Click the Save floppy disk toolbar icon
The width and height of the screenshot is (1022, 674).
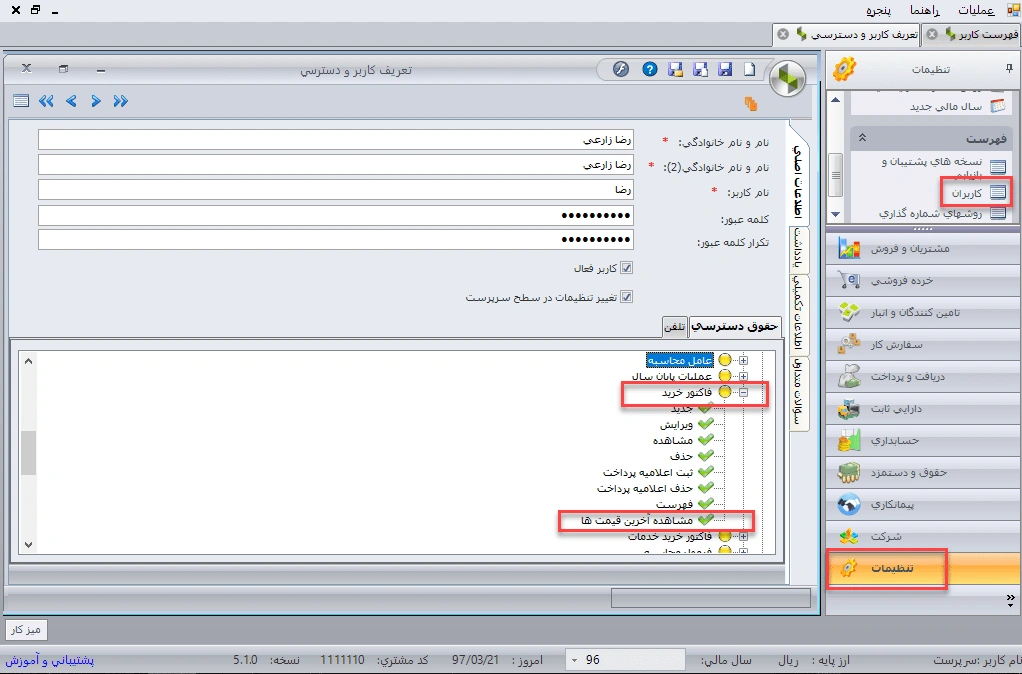(725, 71)
